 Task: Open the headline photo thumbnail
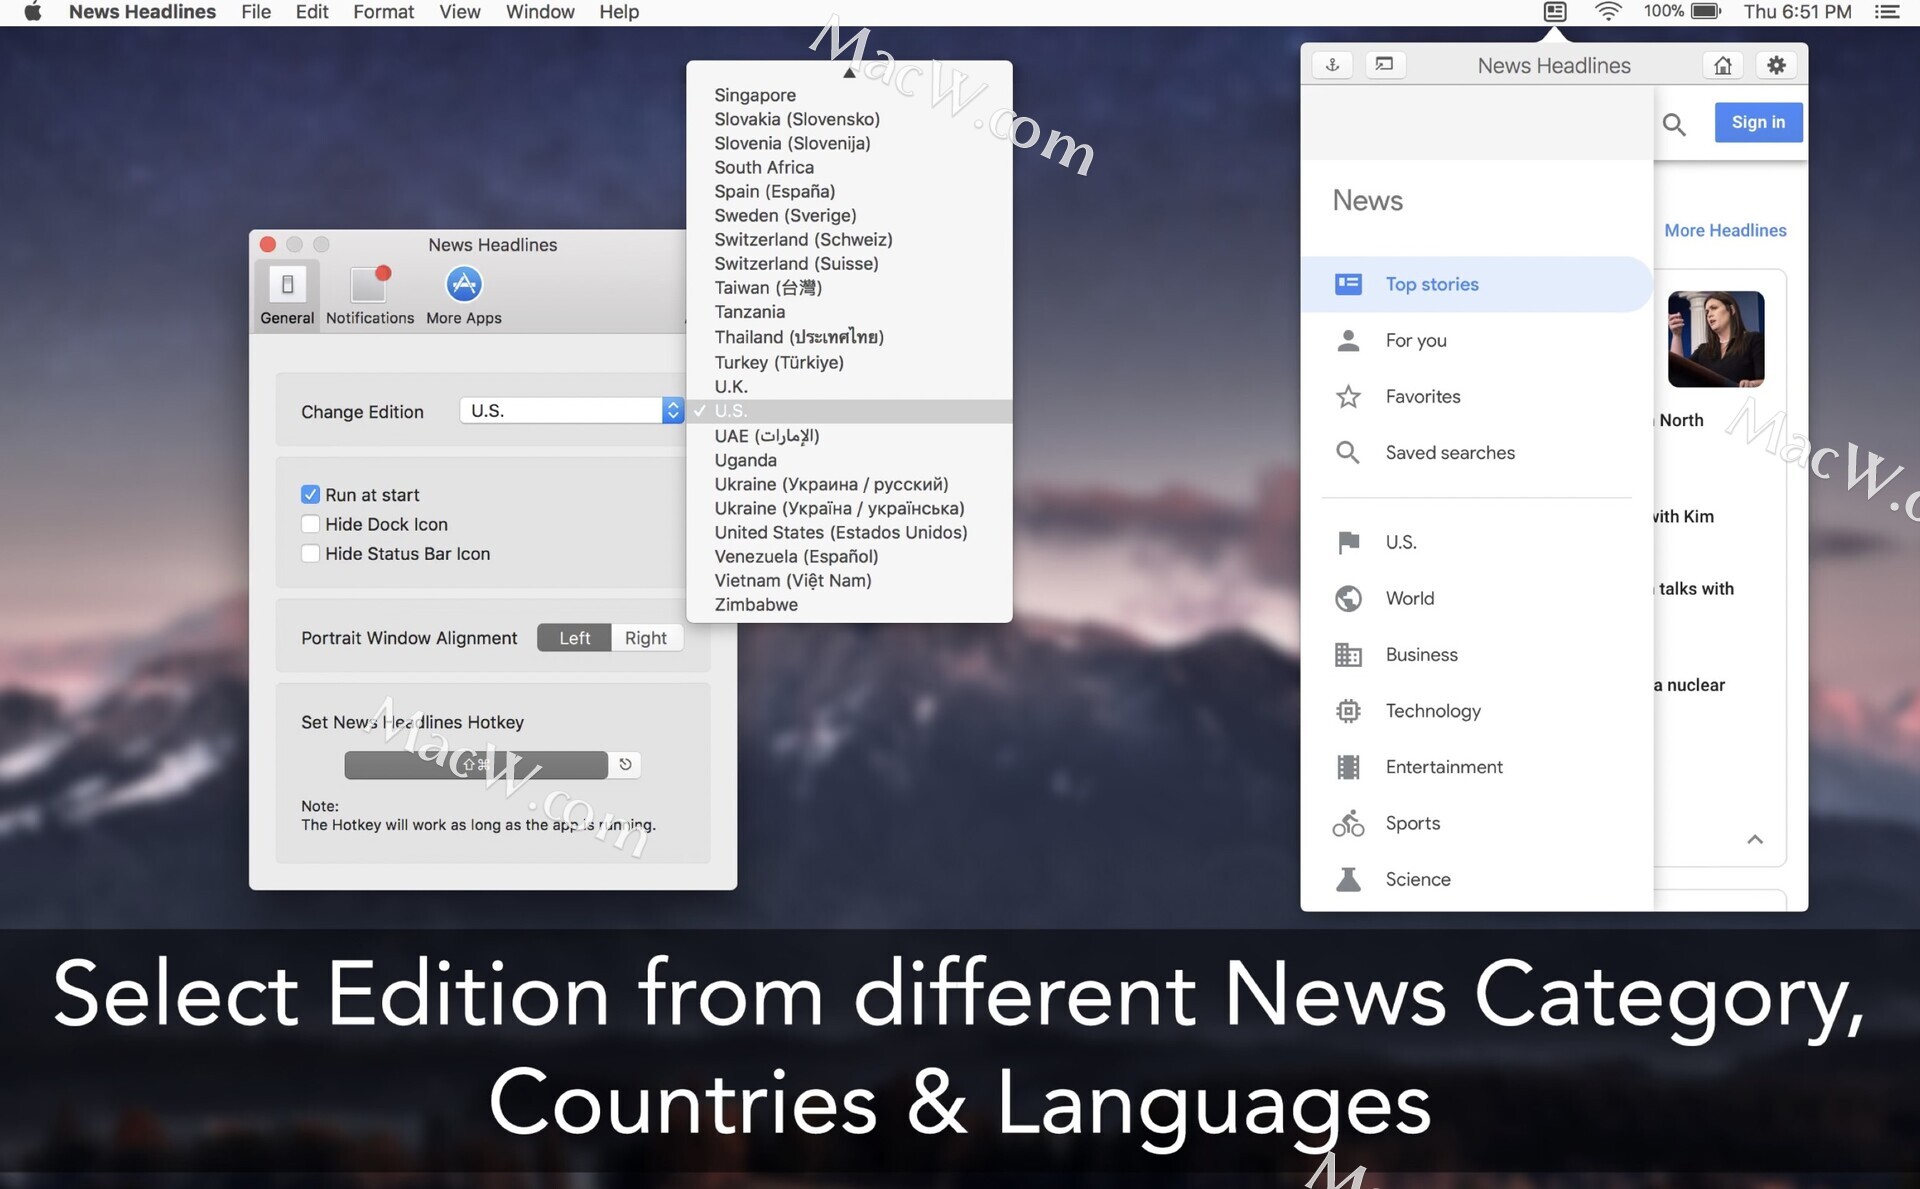1716,339
